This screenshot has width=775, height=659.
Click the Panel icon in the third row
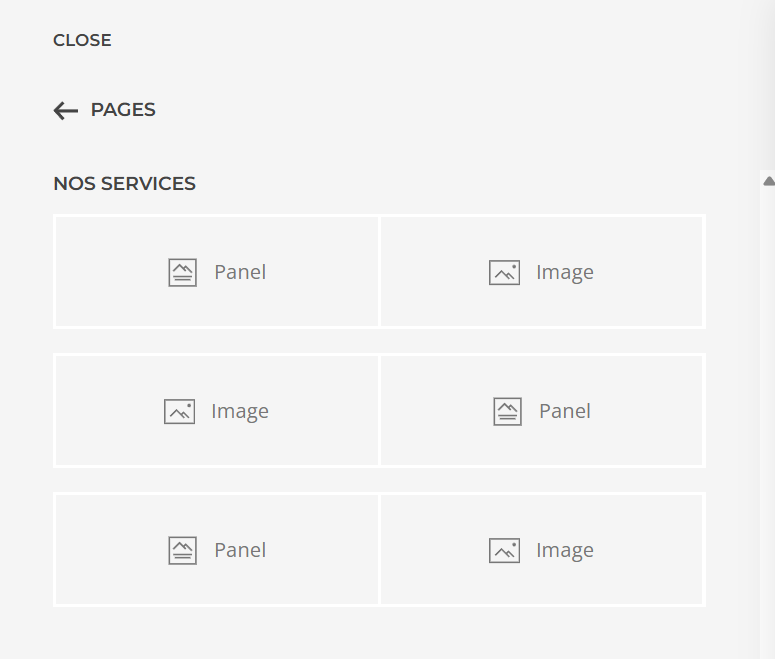pos(182,550)
